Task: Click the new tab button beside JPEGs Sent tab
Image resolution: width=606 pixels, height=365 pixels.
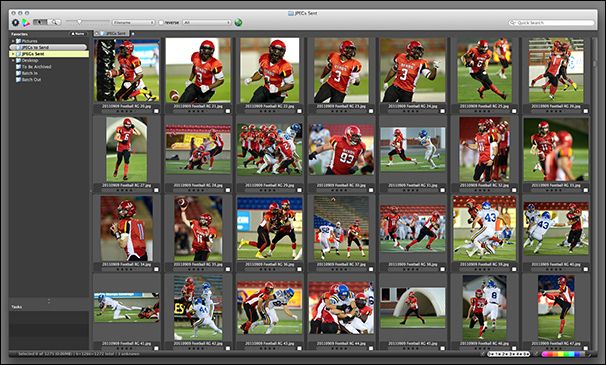Action: (x=133, y=34)
